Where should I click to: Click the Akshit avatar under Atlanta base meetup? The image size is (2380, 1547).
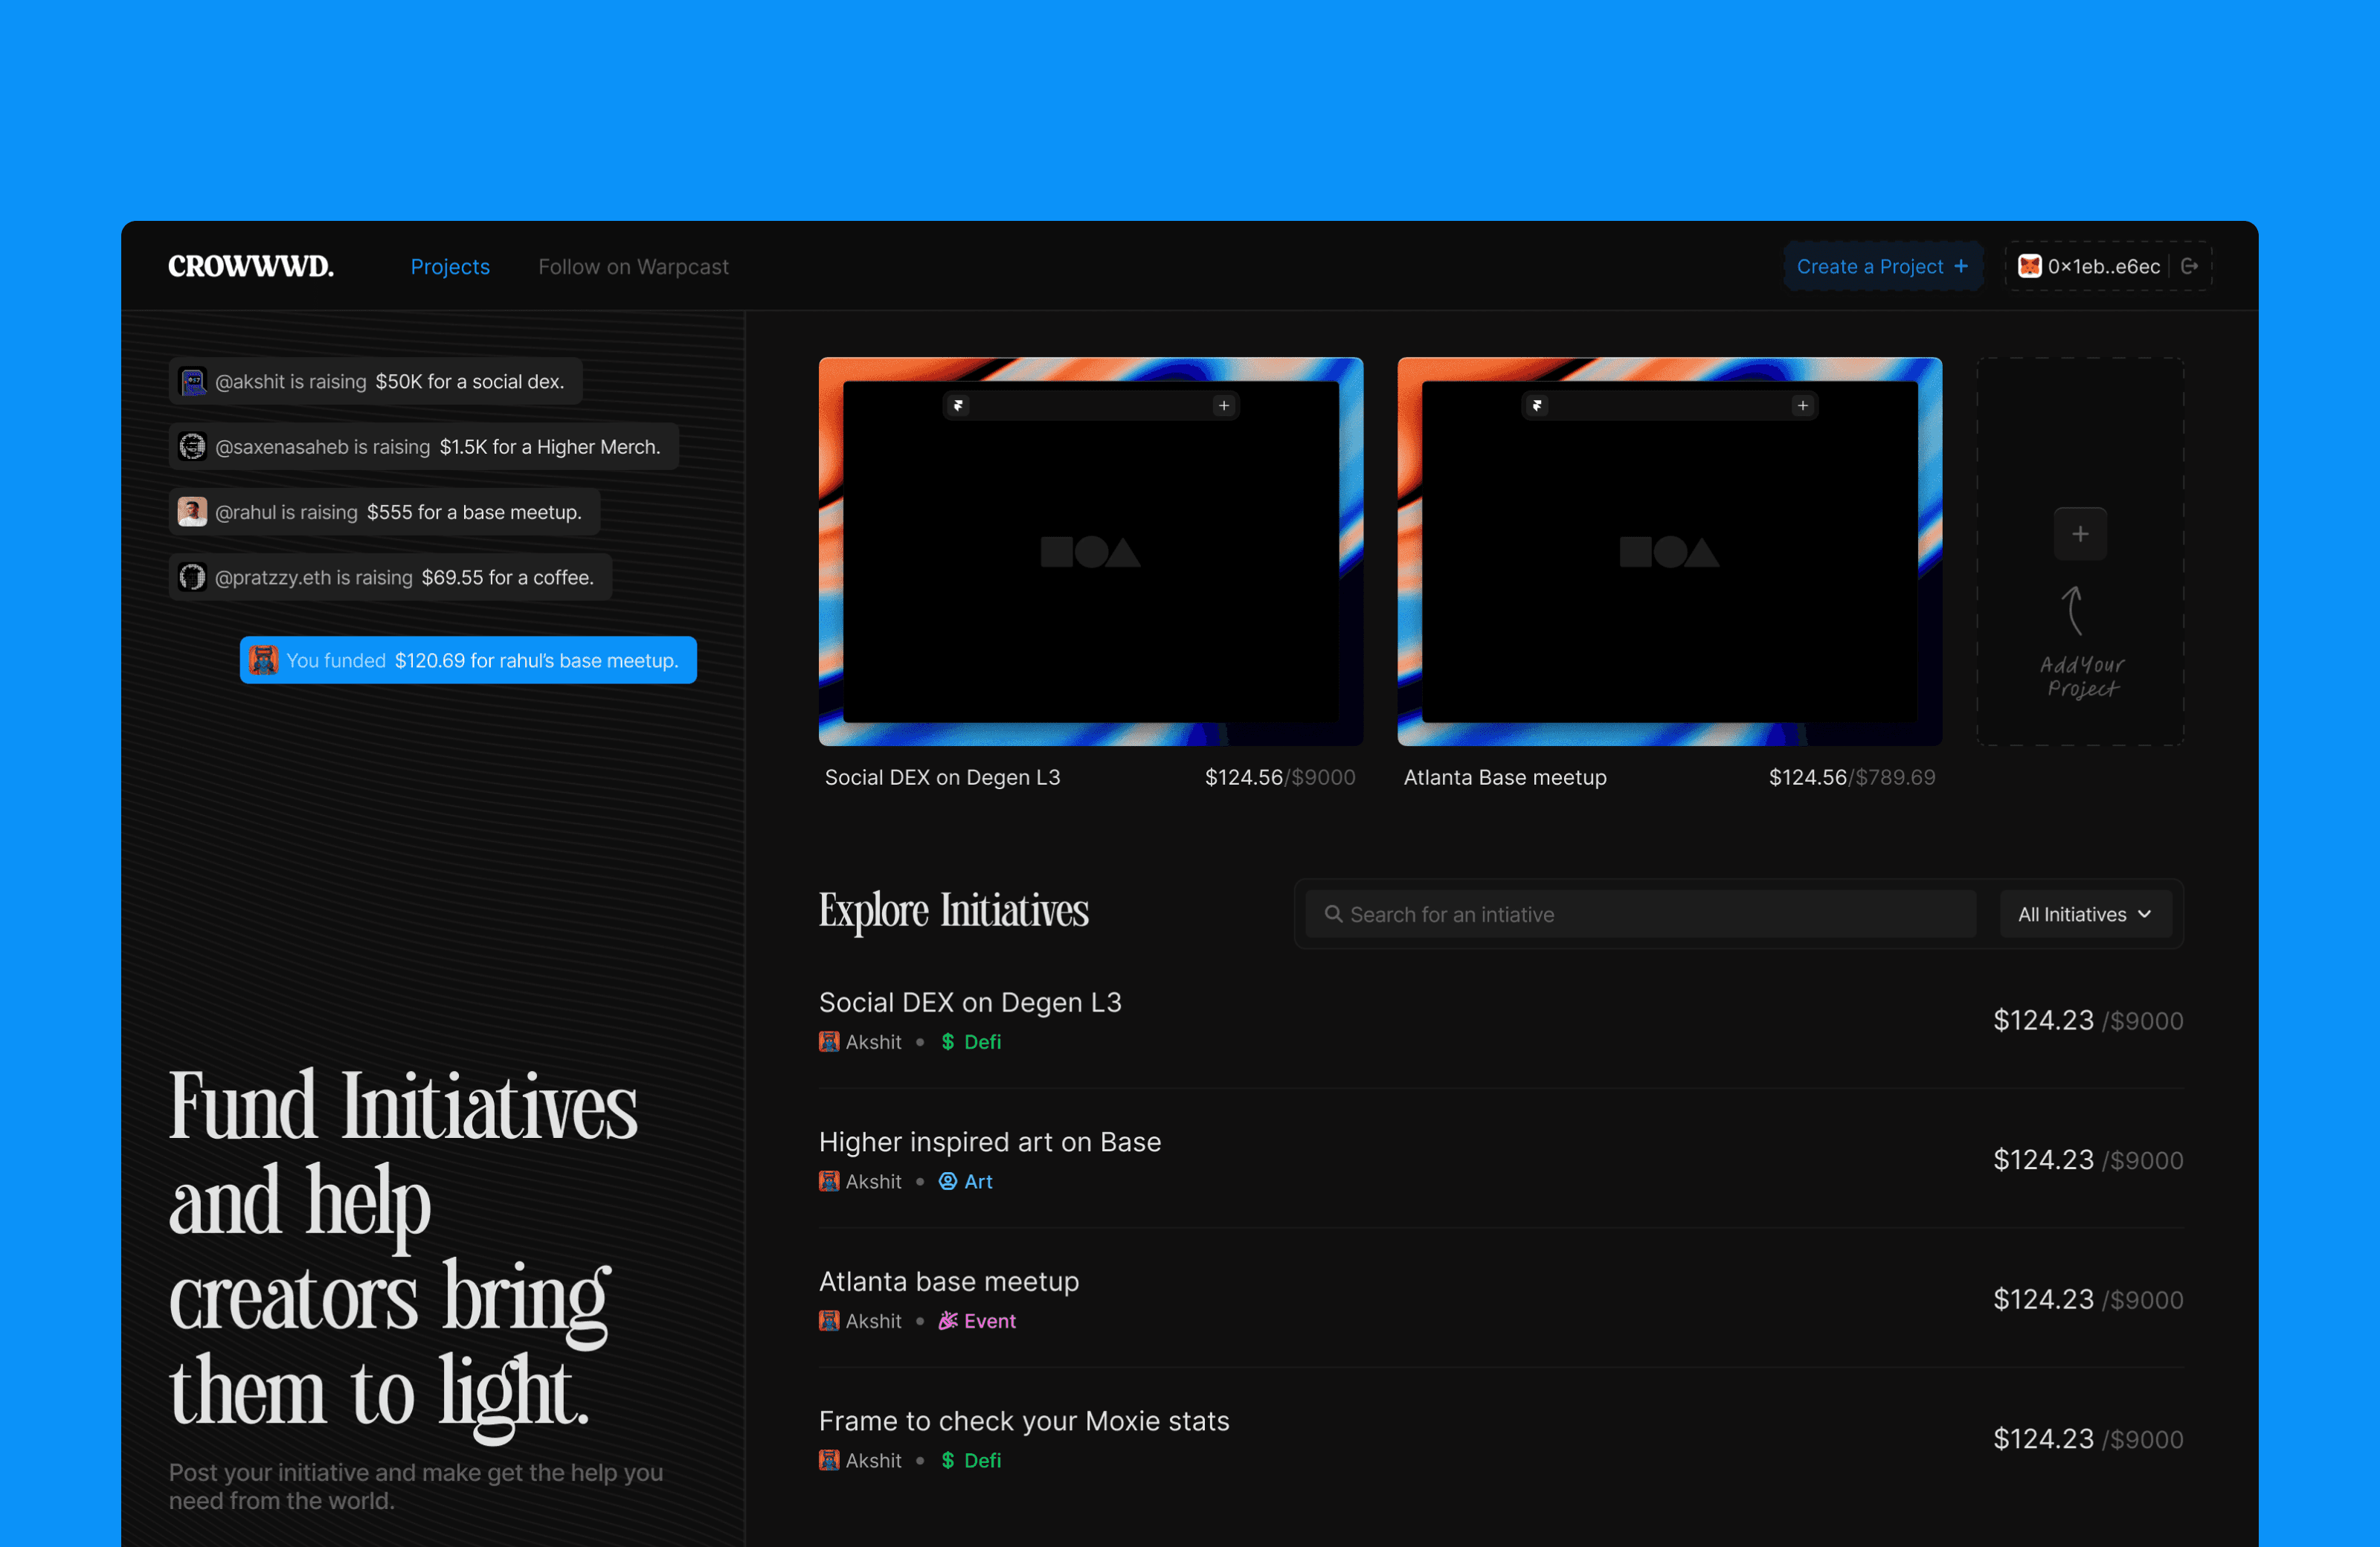pyautogui.click(x=829, y=1320)
